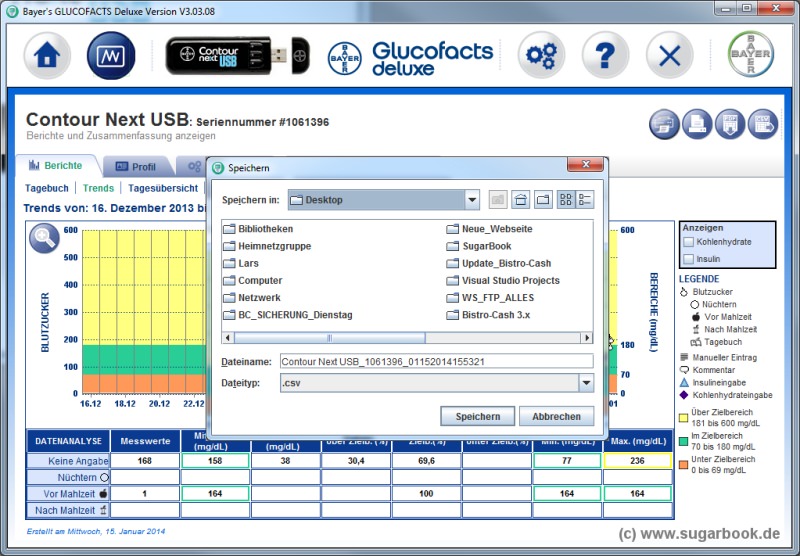Click the home folder icon in dialog

(x=521, y=200)
